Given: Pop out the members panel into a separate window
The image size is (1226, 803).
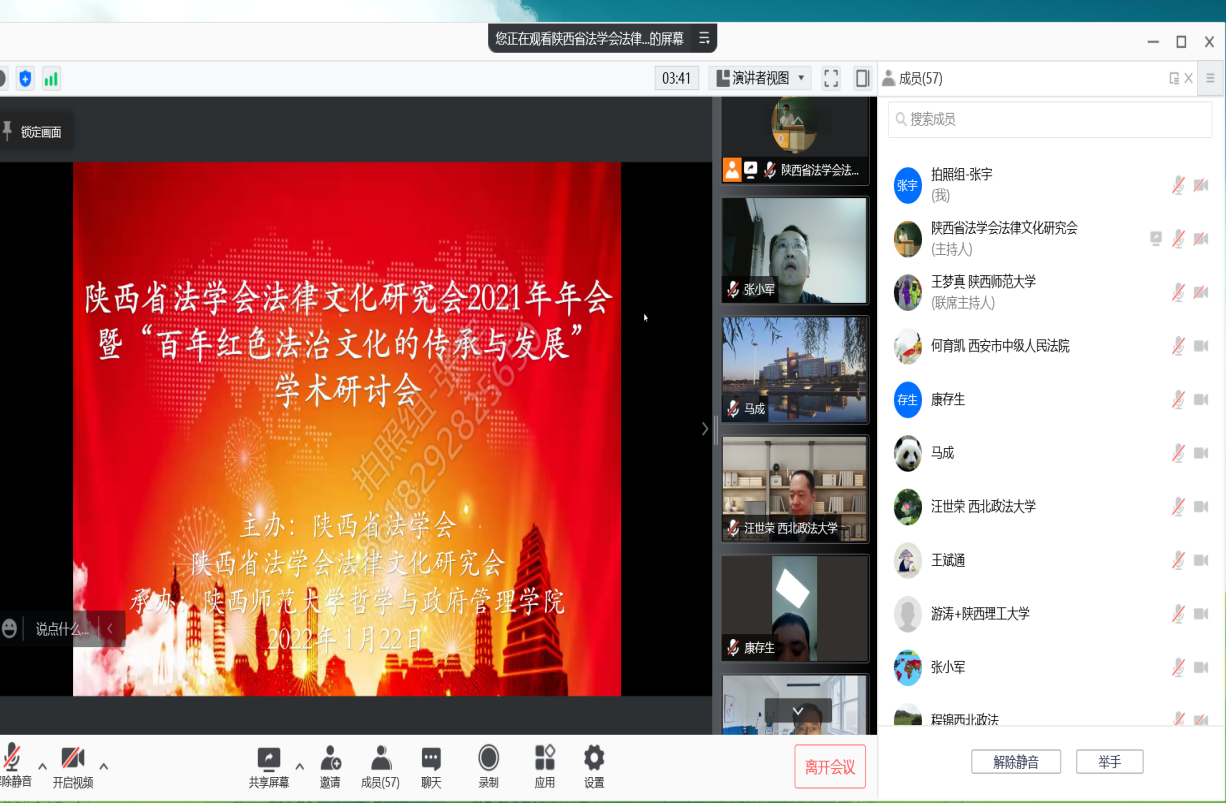Looking at the screenshot, I should (1174, 78).
